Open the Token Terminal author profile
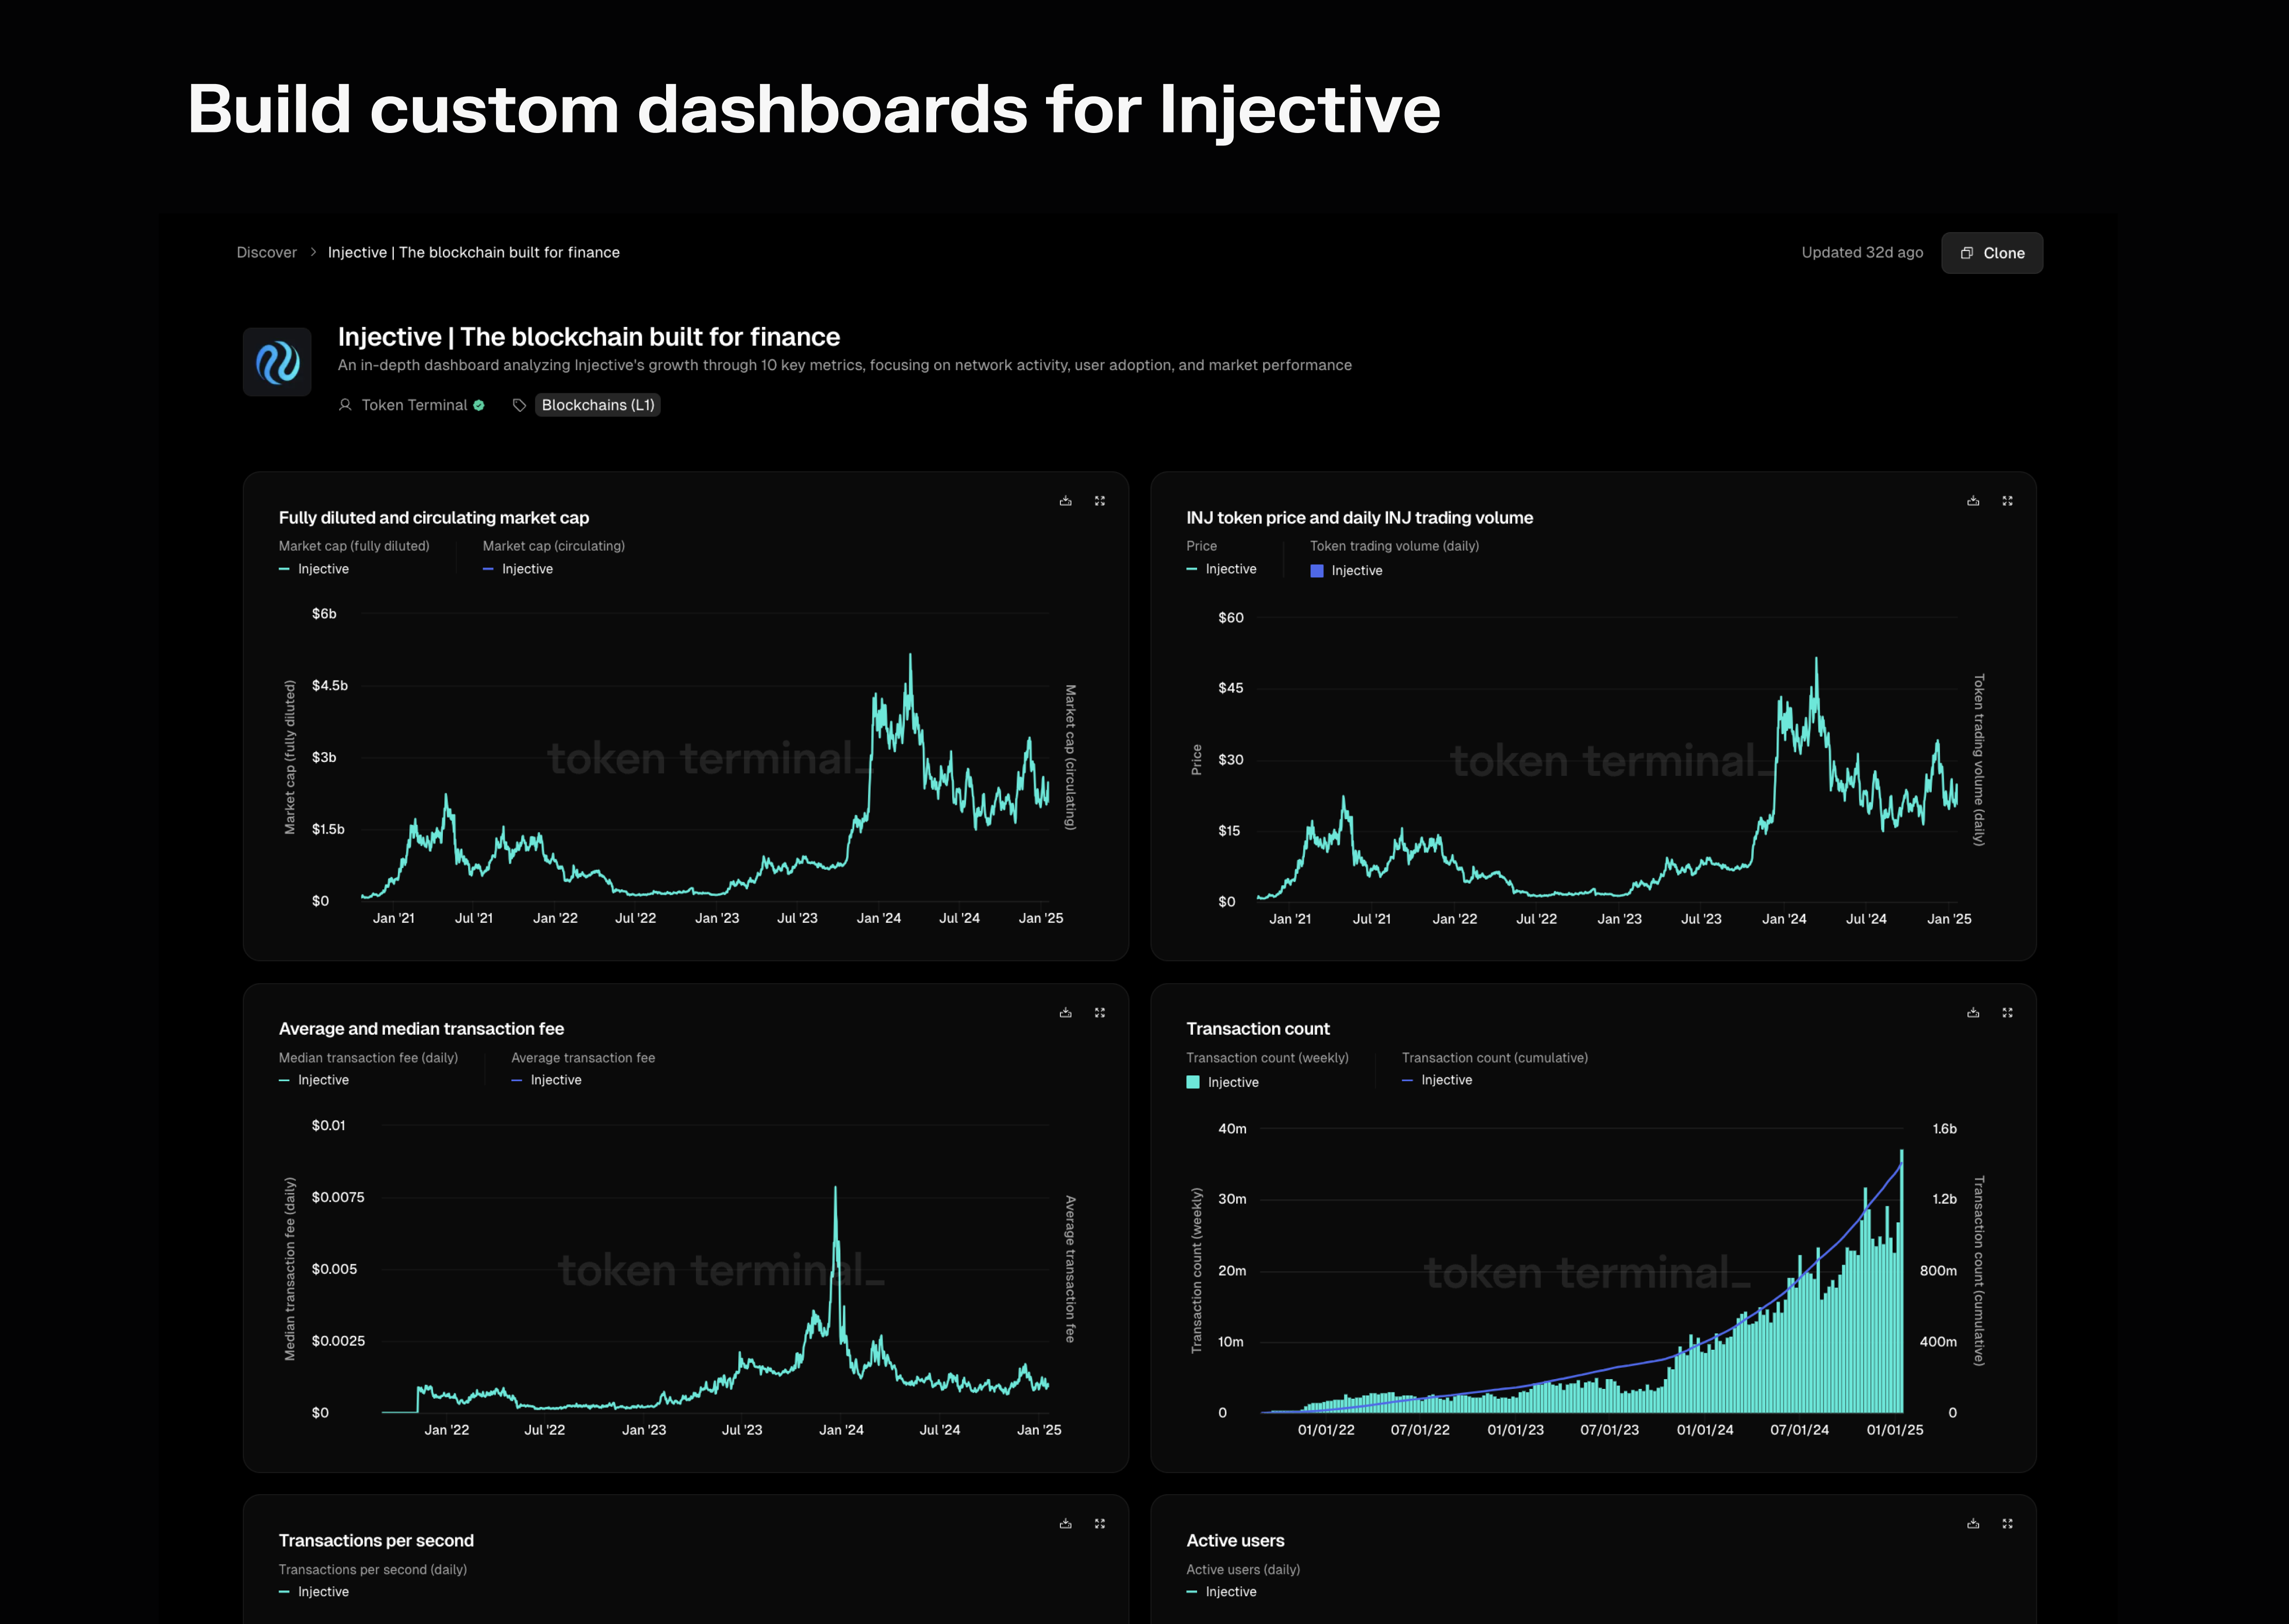The image size is (2289, 1624). pyautogui.click(x=414, y=405)
